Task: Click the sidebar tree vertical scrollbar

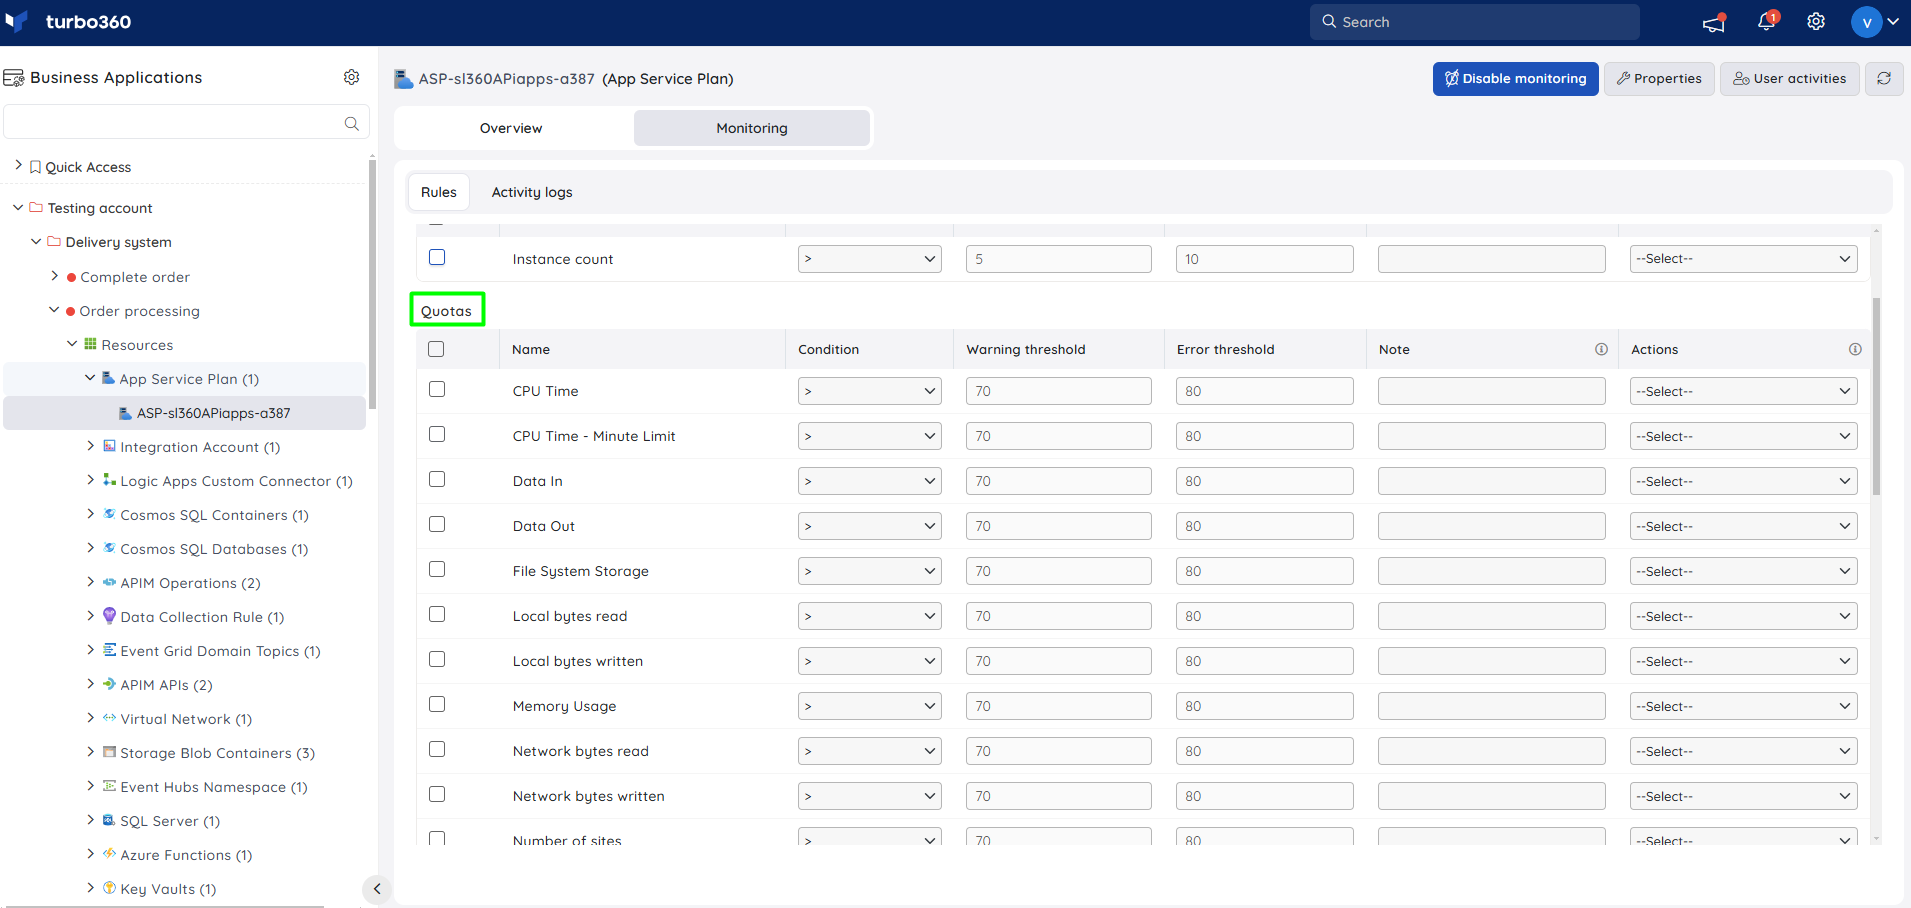Action: coord(372,285)
